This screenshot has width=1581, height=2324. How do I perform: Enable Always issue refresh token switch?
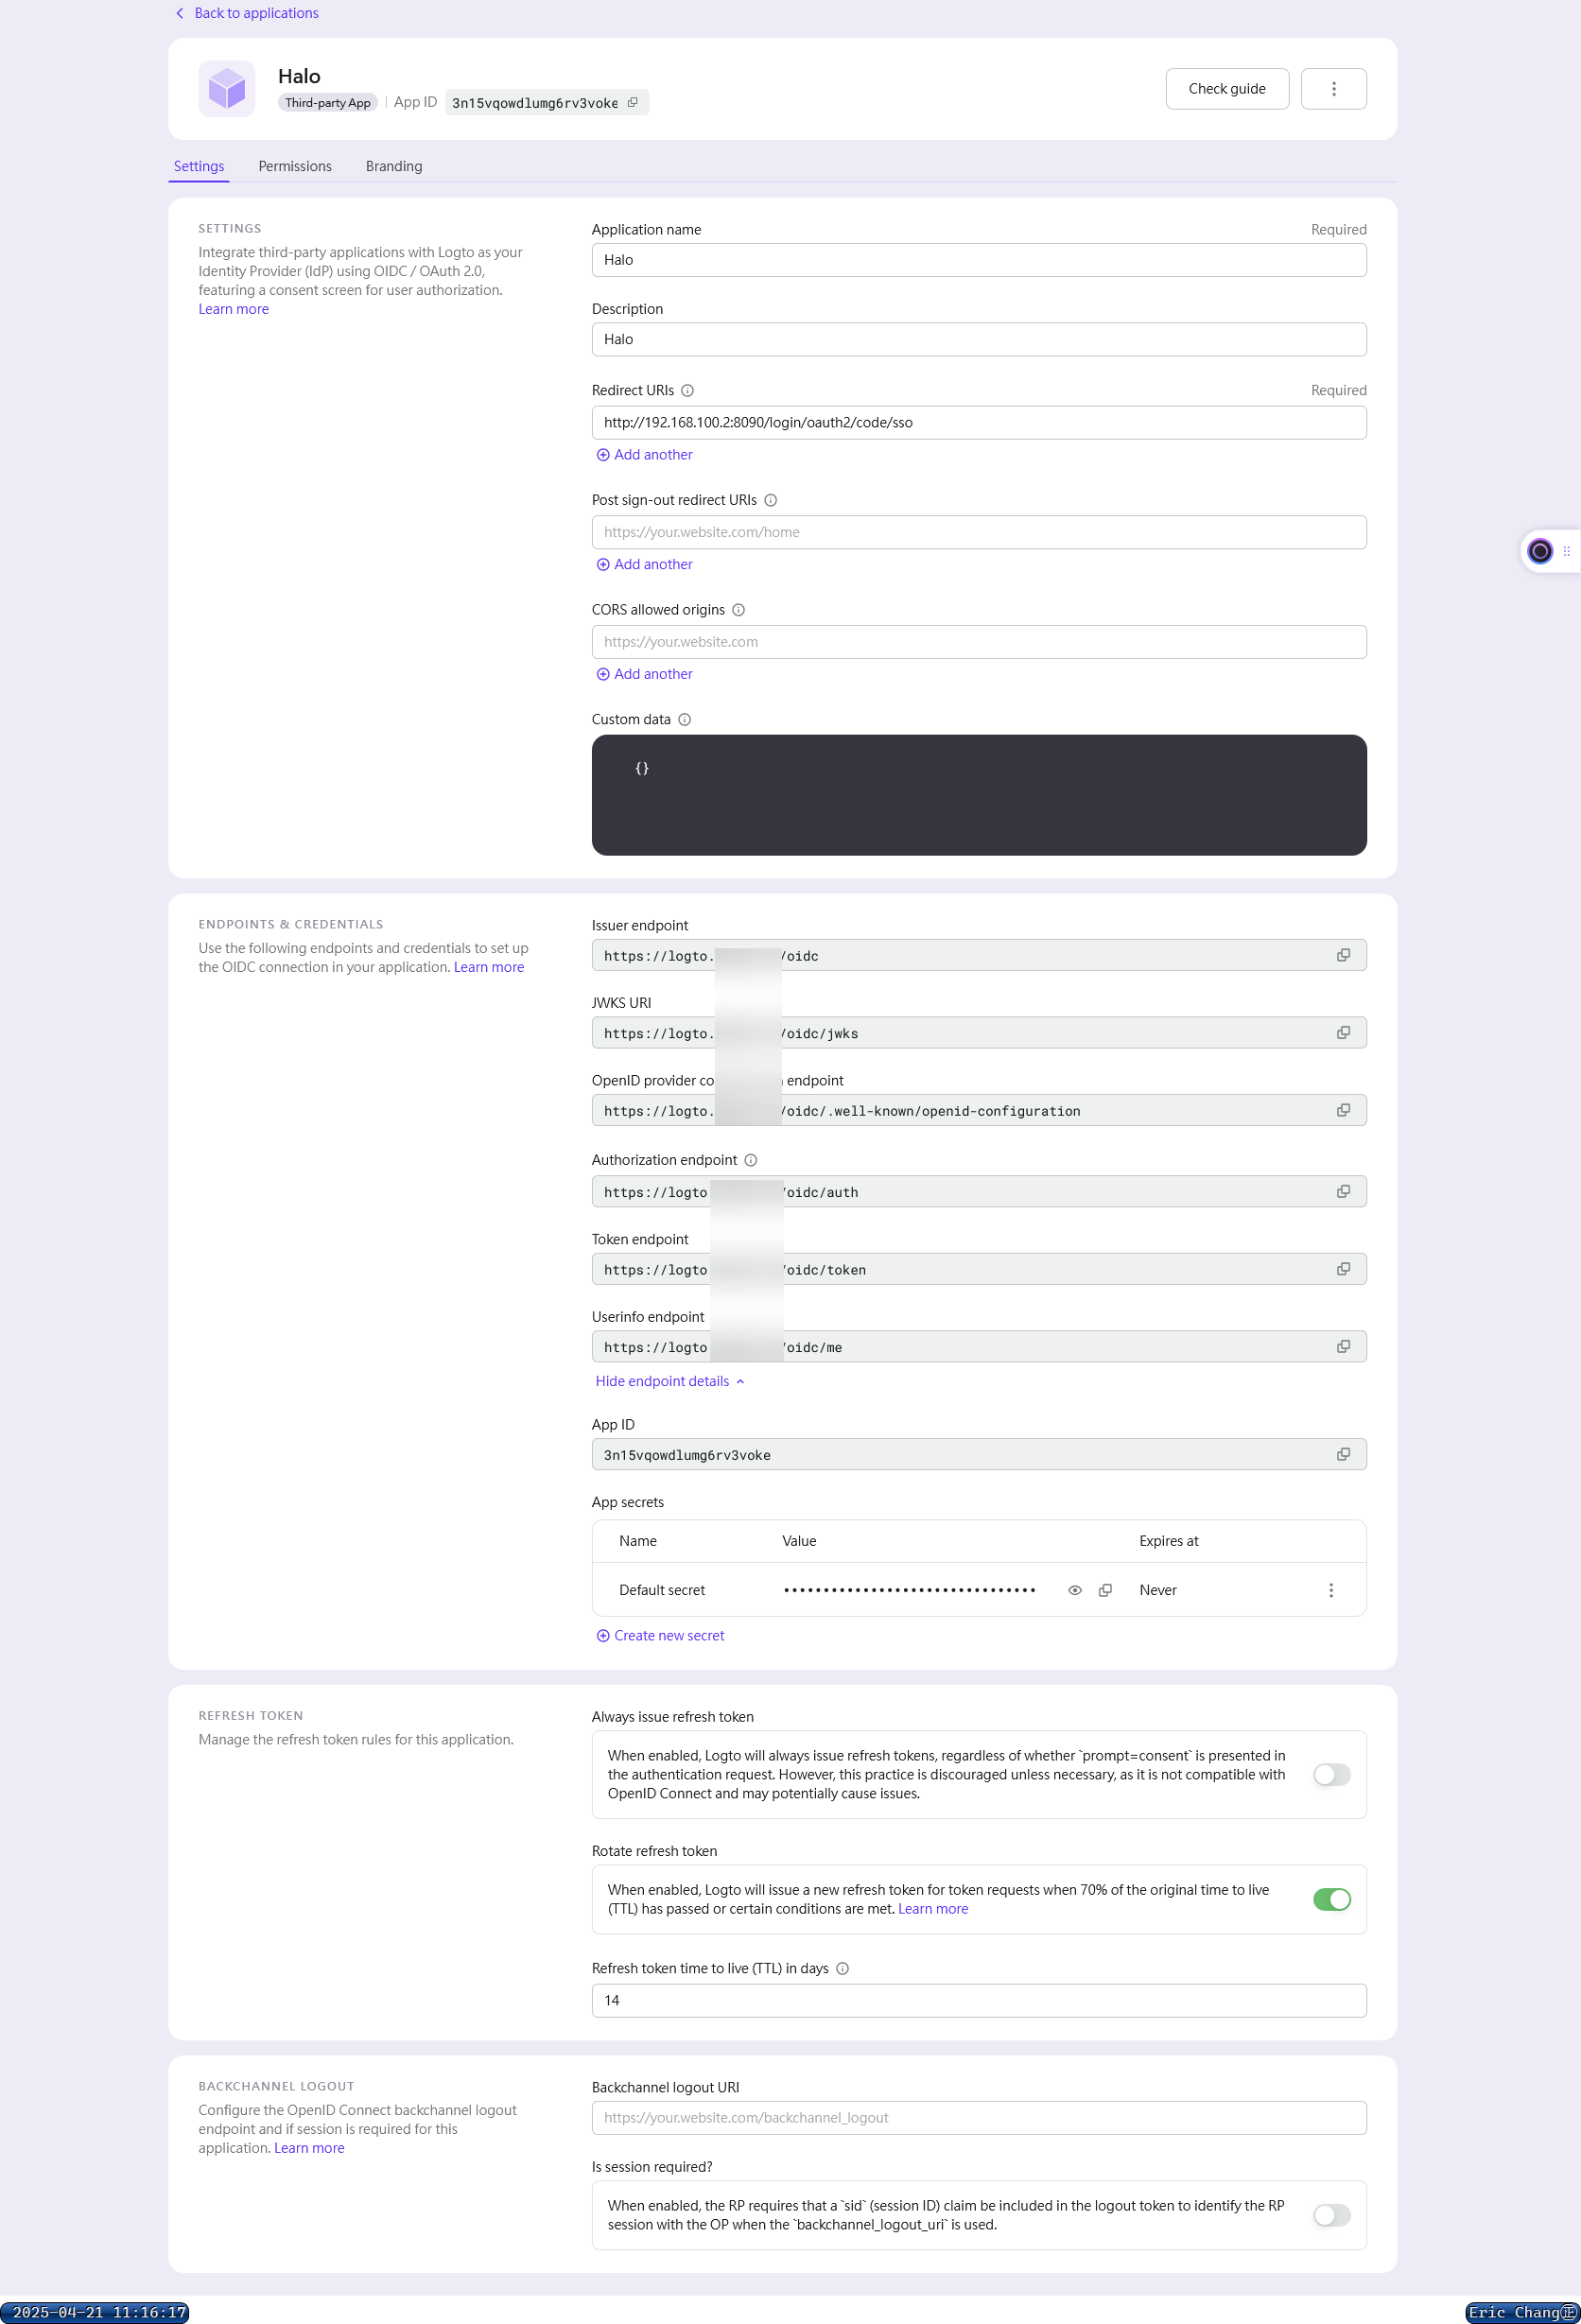pos(1331,1774)
